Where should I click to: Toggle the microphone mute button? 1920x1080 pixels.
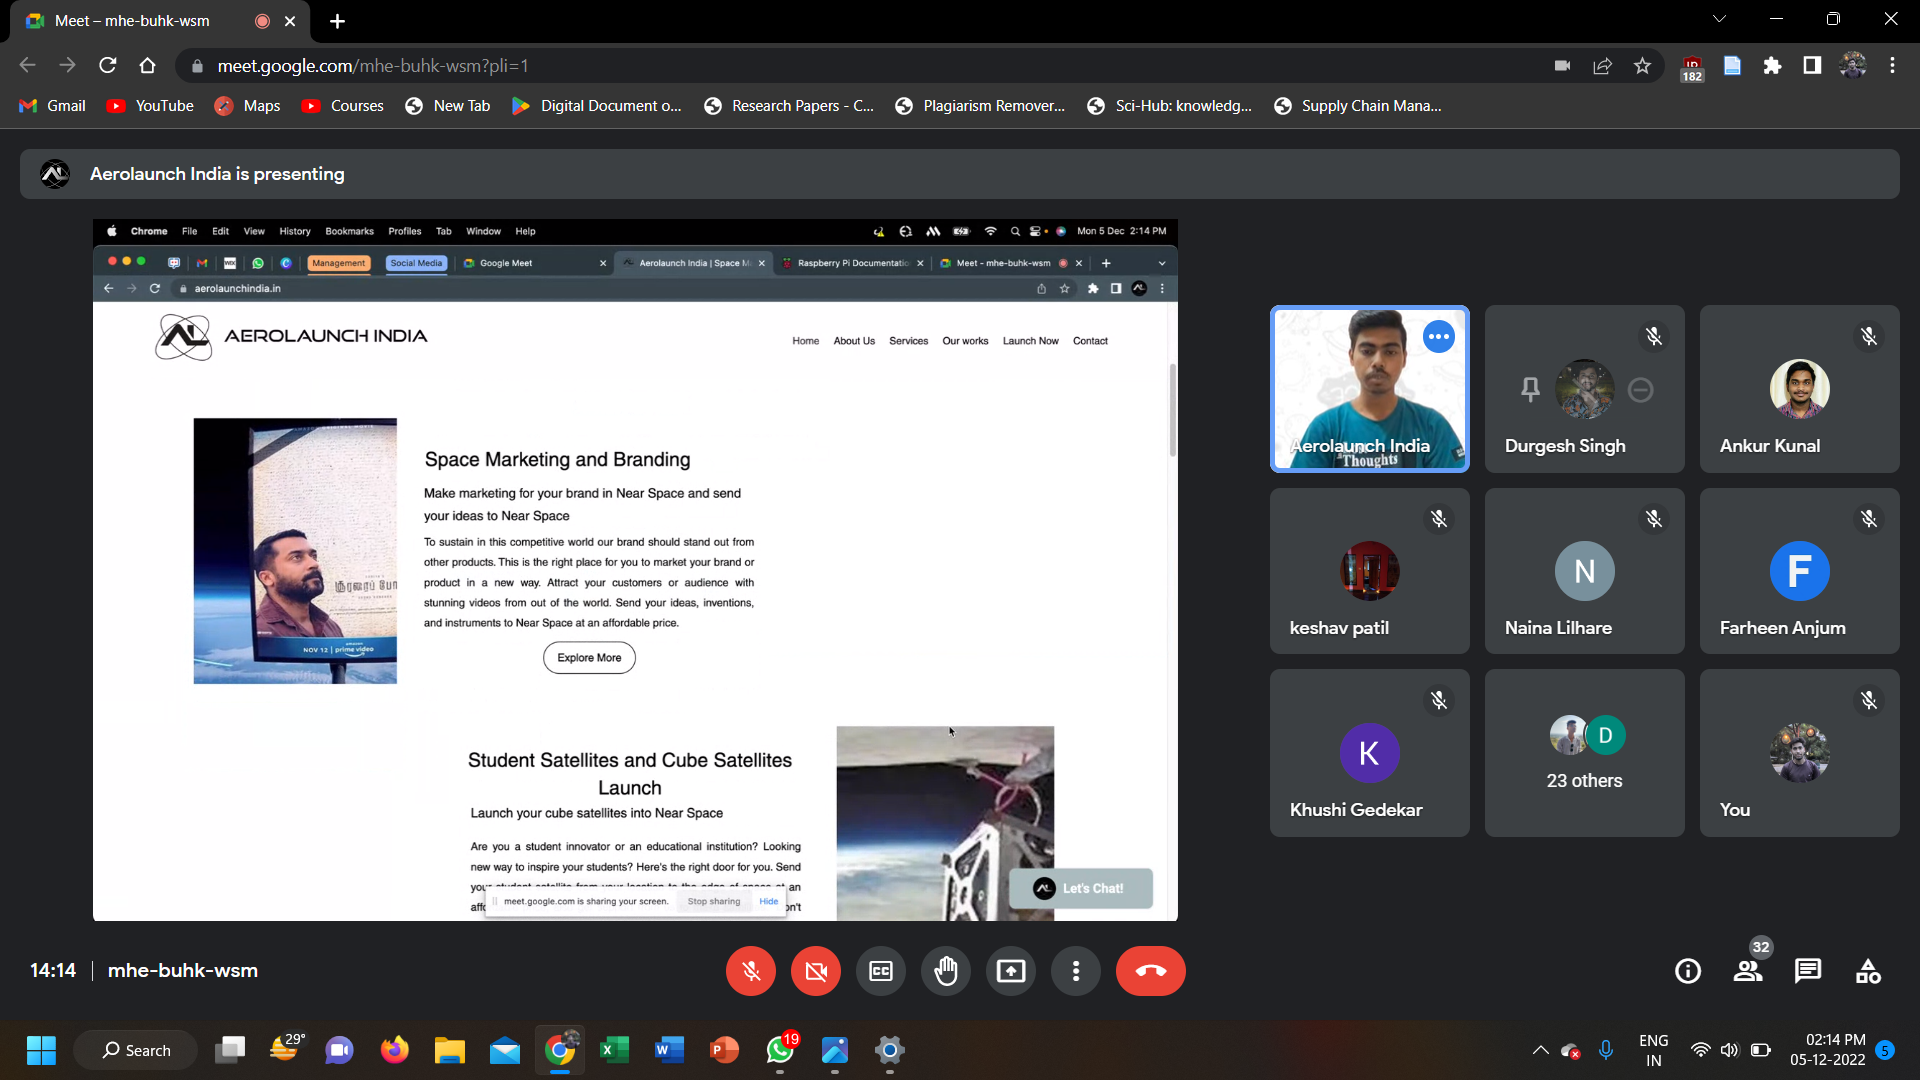(751, 971)
